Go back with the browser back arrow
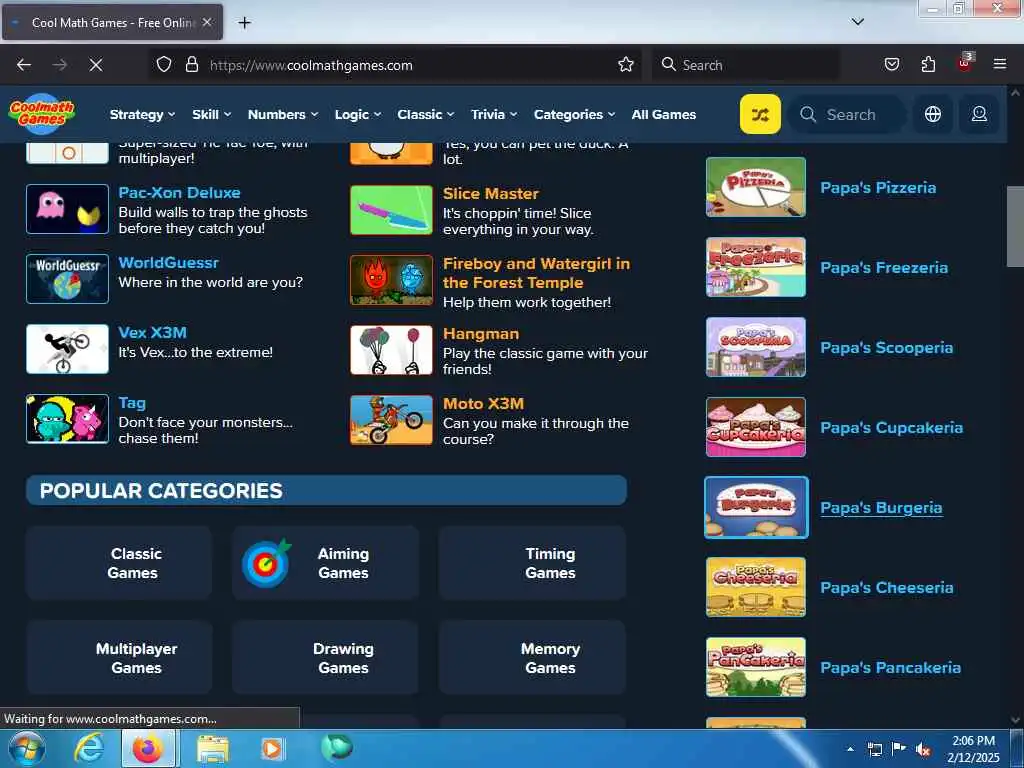The image size is (1024, 768). (24, 65)
